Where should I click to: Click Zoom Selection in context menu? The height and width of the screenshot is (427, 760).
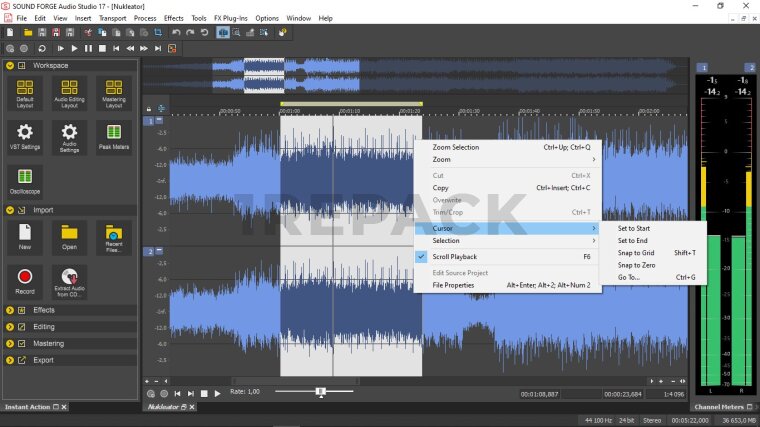[x=455, y=147]
